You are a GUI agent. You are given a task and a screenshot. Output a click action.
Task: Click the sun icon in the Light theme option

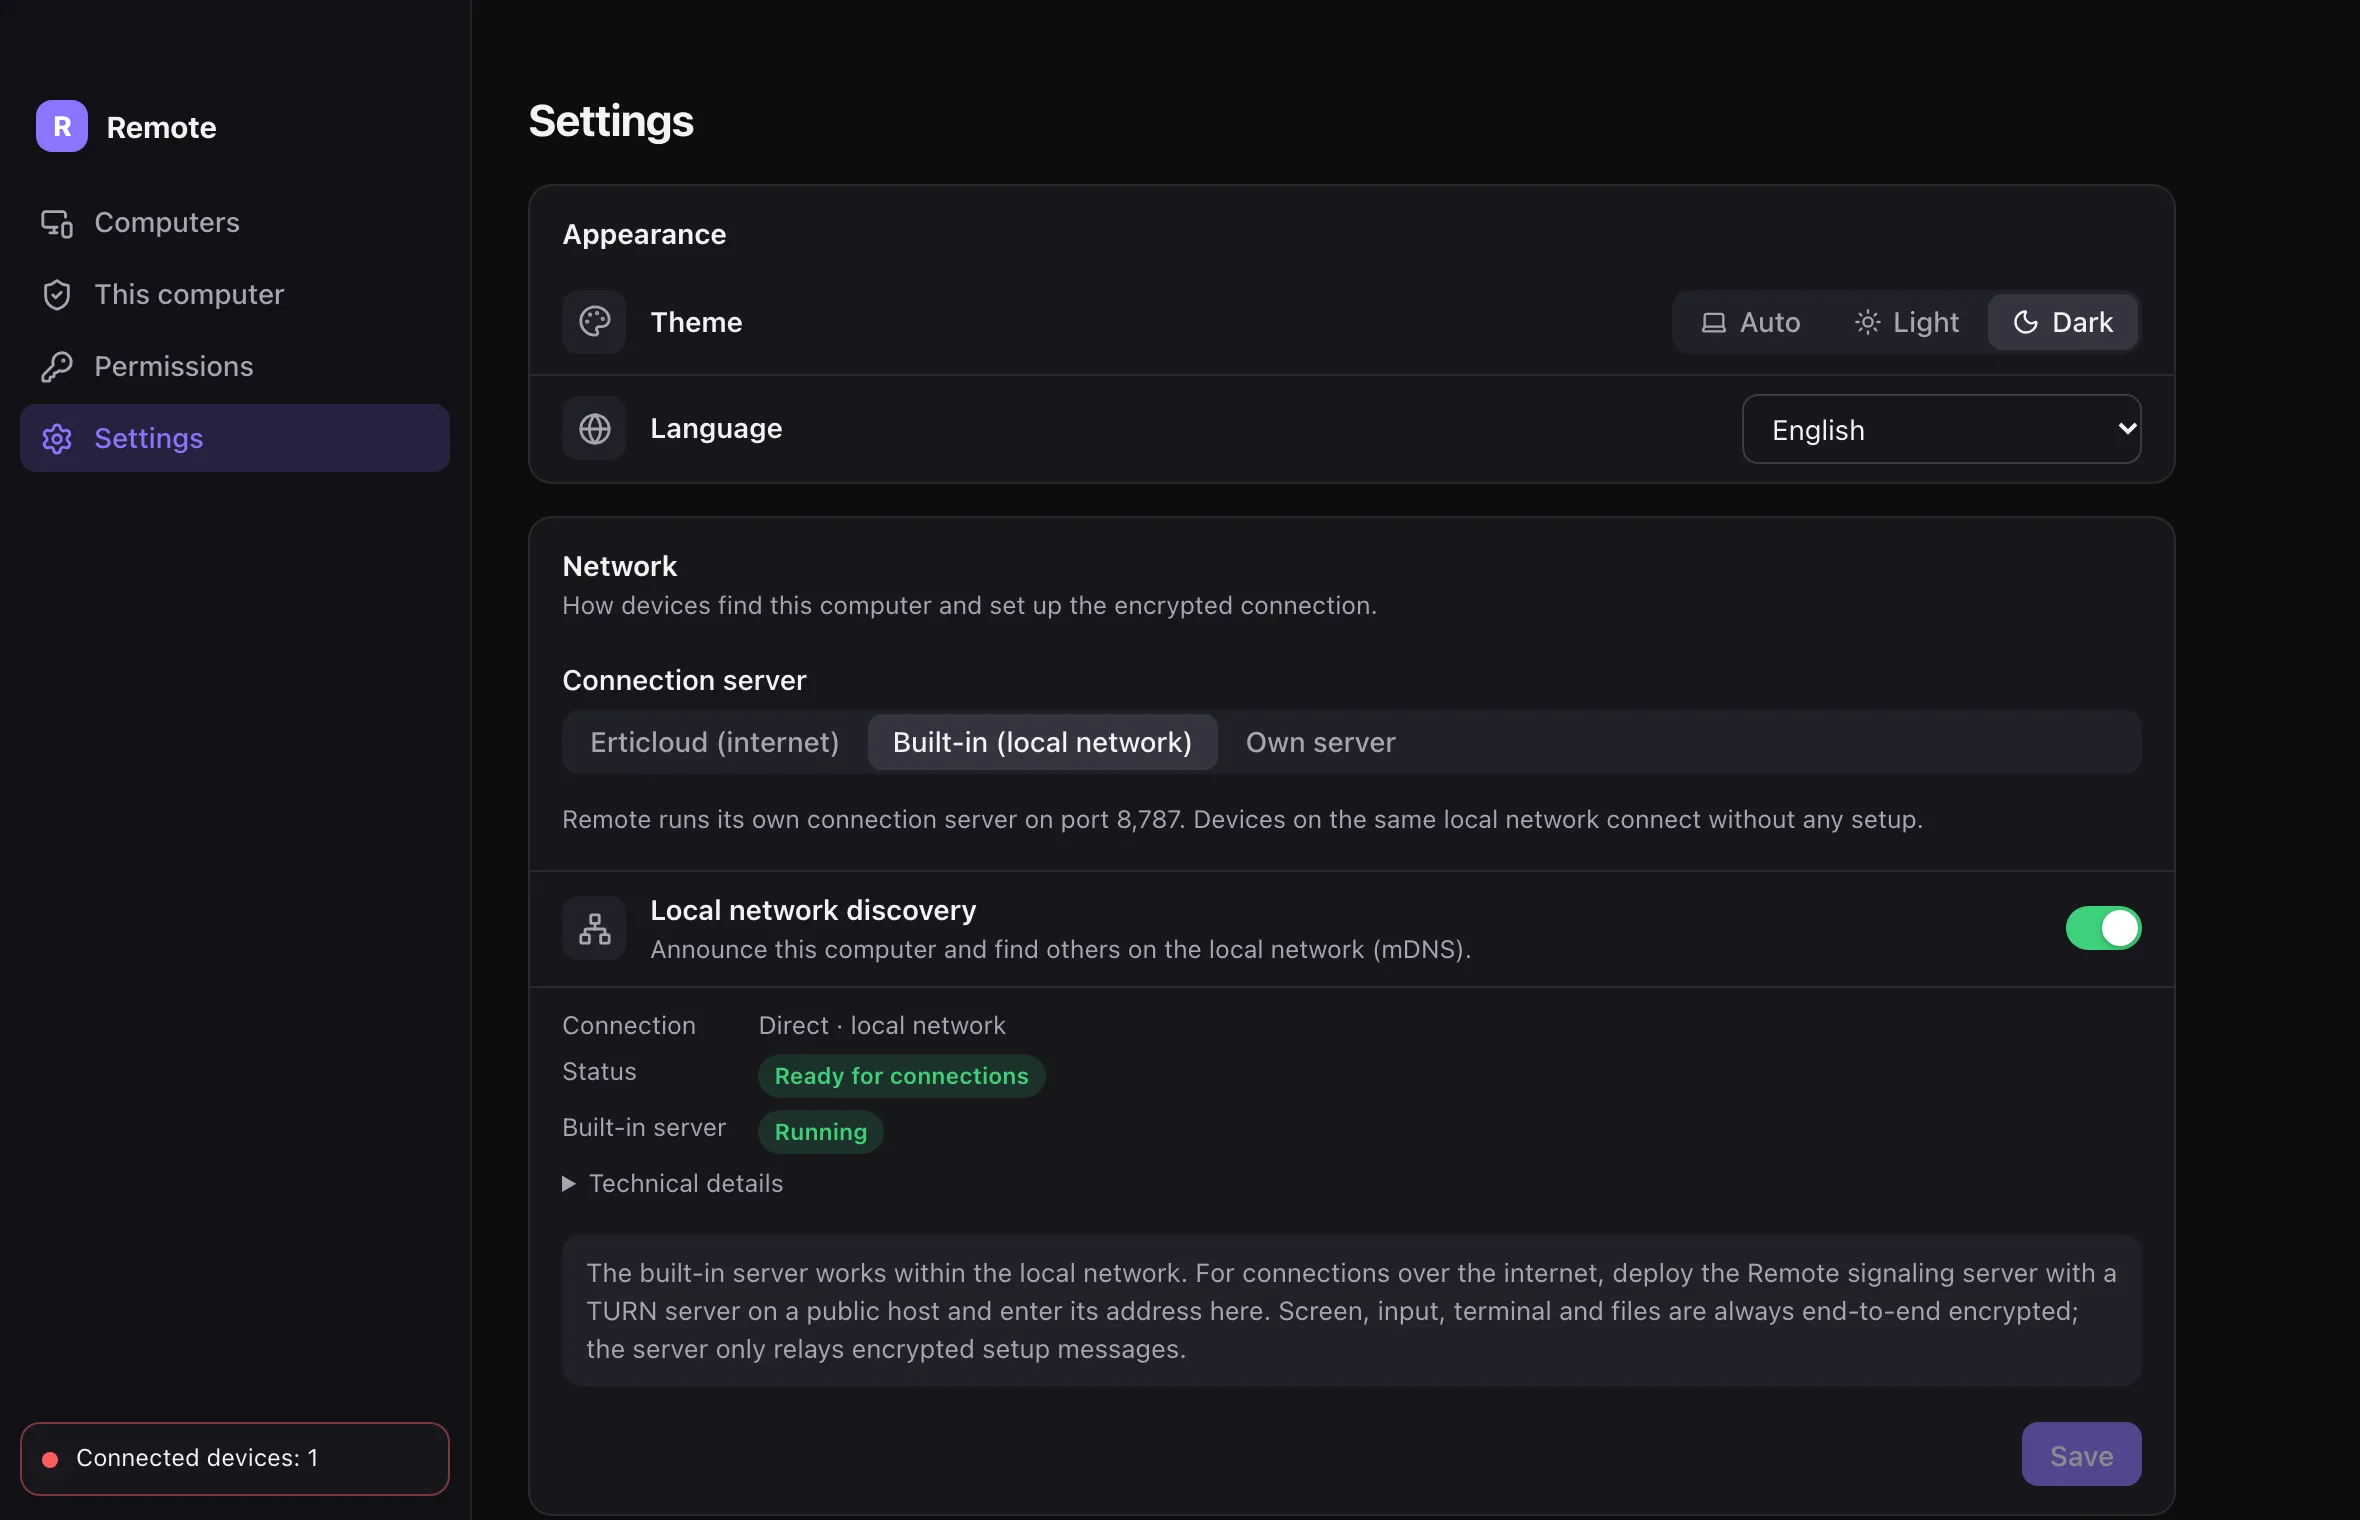[1867, 322]
